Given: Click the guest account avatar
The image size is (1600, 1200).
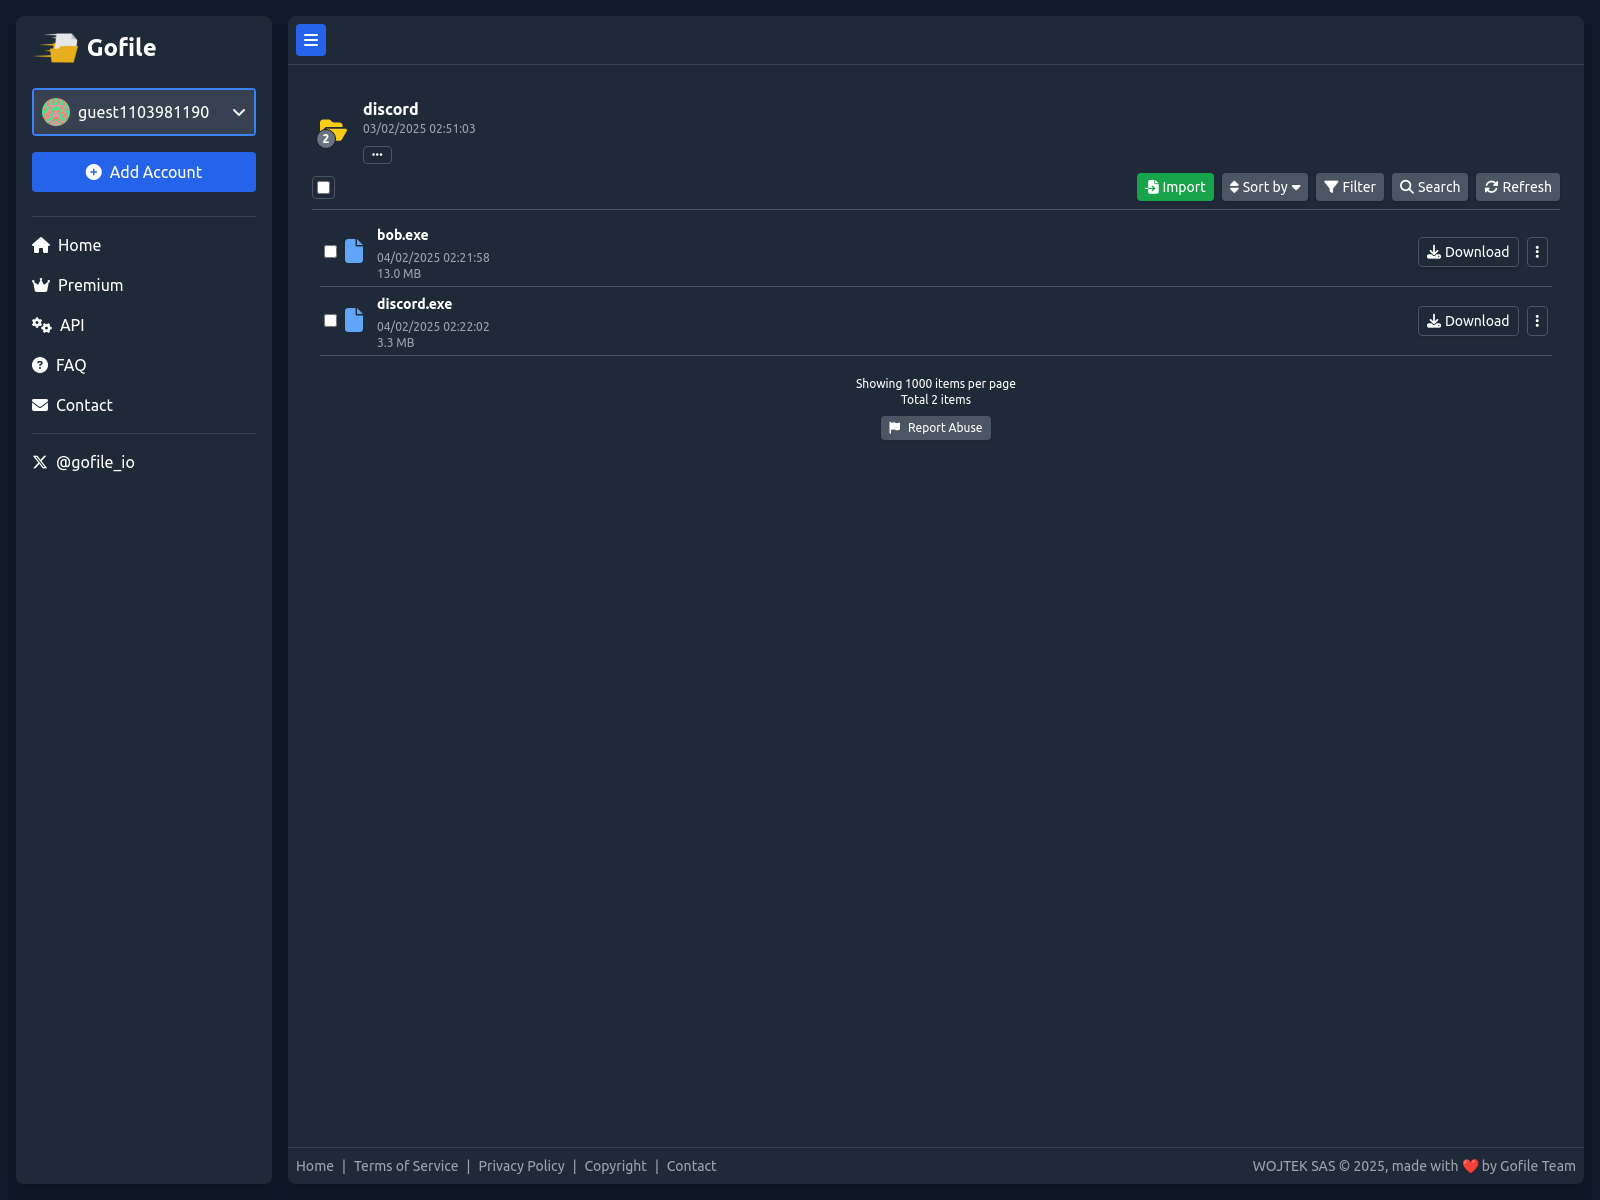Looking at the screenshot, I should [x=56, y=112].
